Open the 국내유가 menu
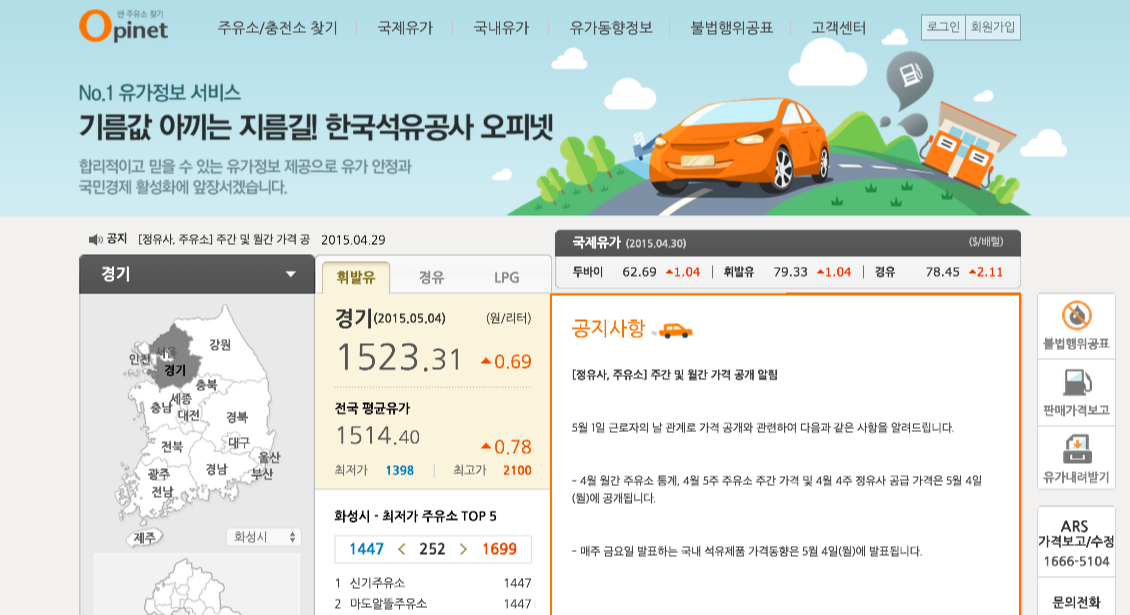Viewport: 1130px width, 615px height. coord(501,28)
